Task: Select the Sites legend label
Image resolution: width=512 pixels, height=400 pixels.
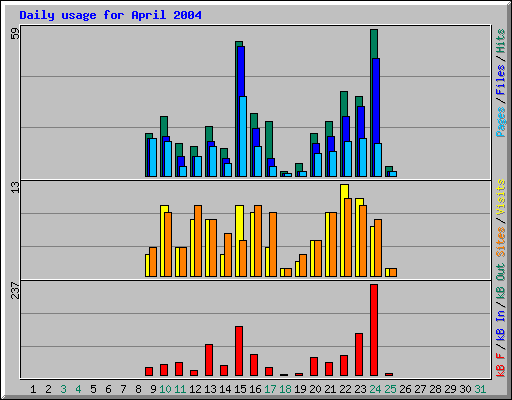Action: coord(500,242)
